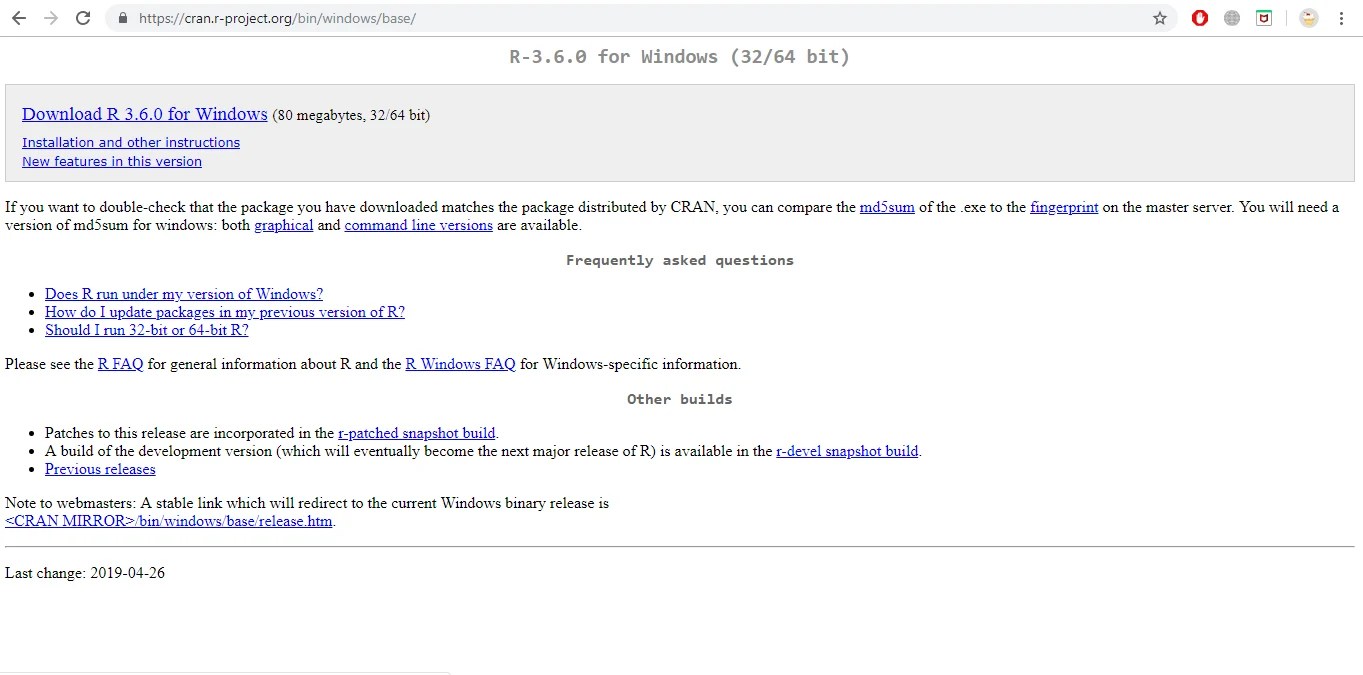Open the graphical md5sum version link
Viewport: 1363px width, 675px height.
(x=284, y=225)
